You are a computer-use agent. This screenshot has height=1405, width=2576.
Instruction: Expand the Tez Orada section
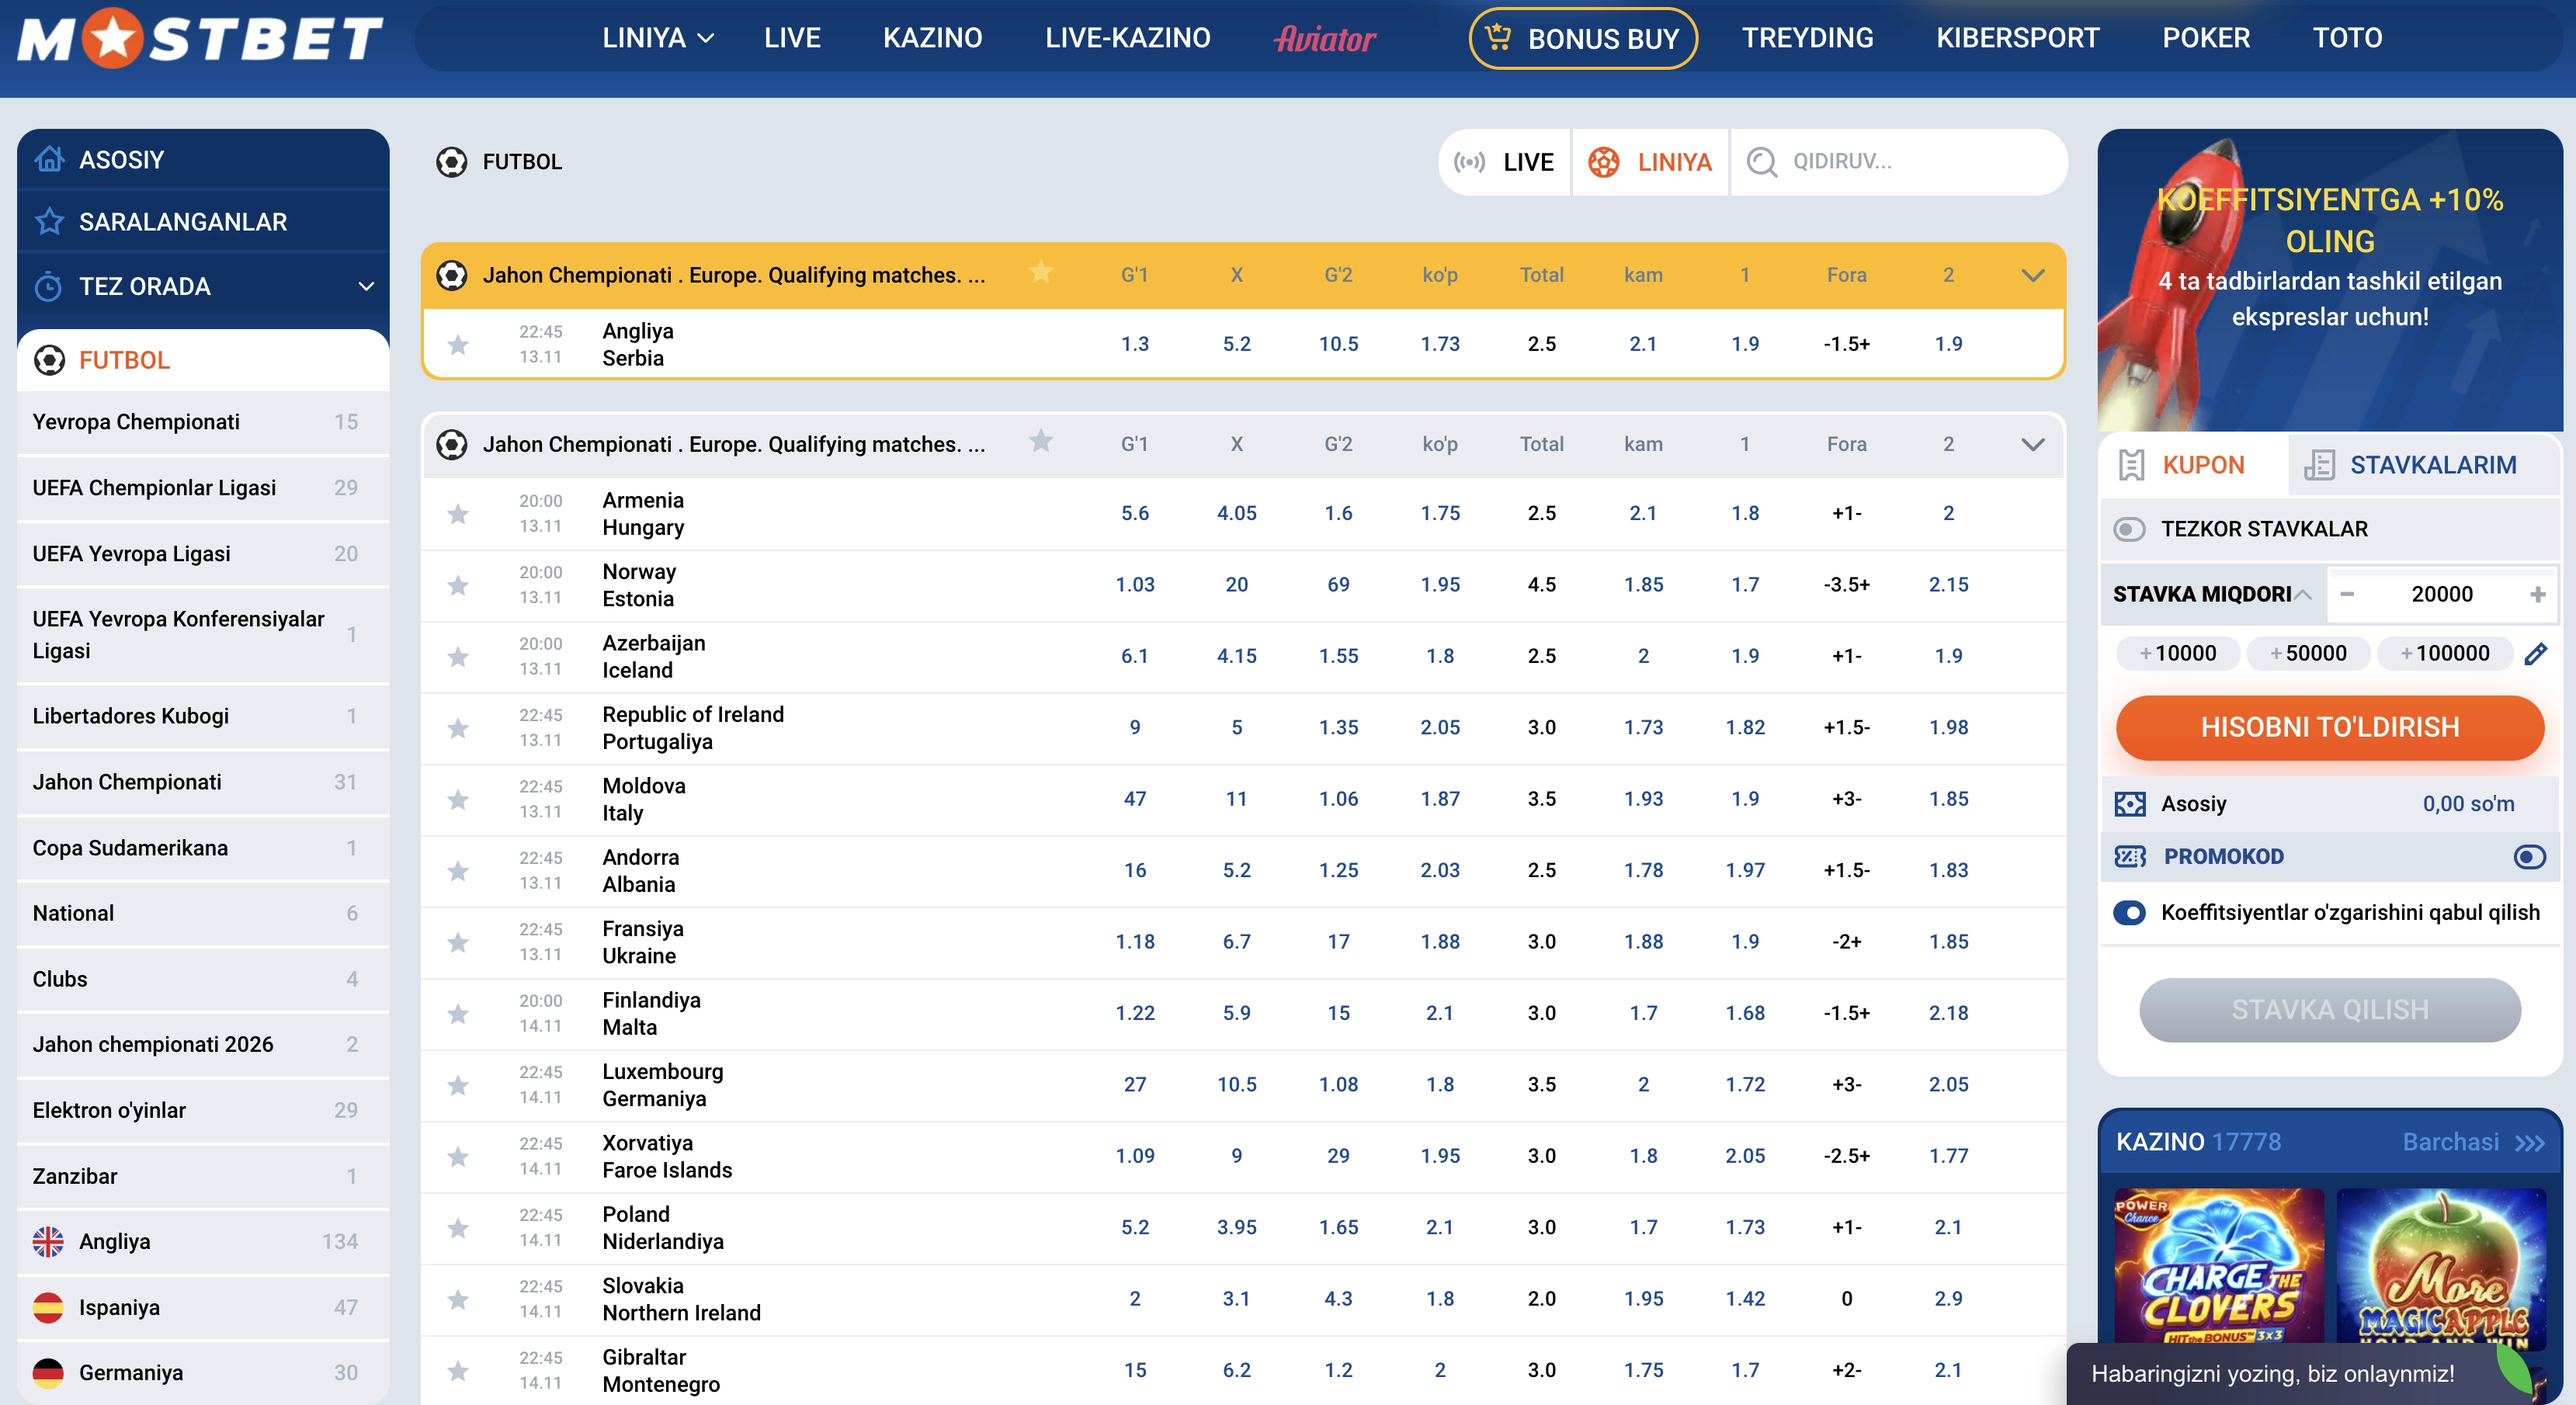pyautogui.click(x=366, y=287)
